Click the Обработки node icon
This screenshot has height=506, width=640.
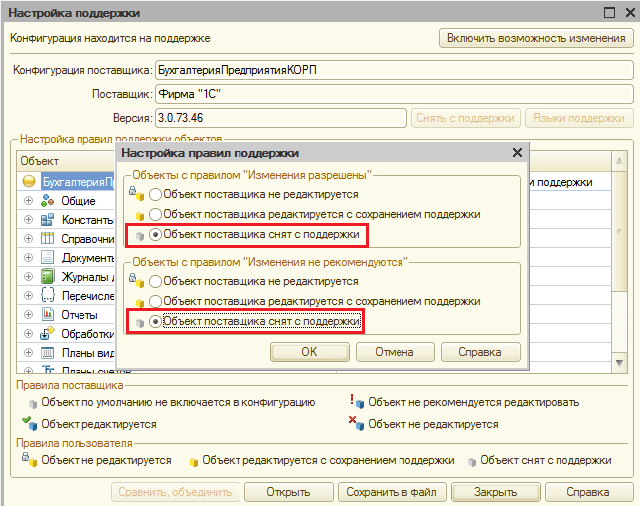[47, 333]
